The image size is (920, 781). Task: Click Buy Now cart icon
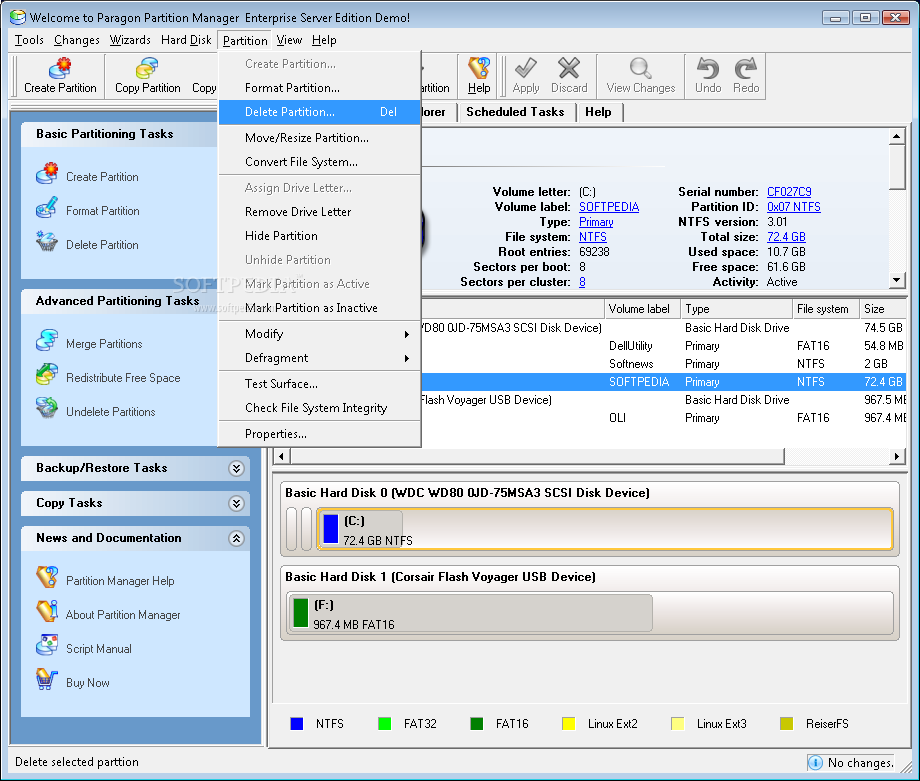tap(47, 681)
